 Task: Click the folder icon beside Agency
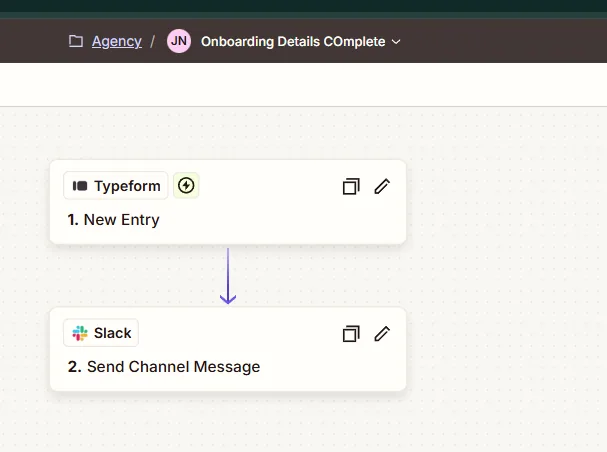[x=76, y=41]
